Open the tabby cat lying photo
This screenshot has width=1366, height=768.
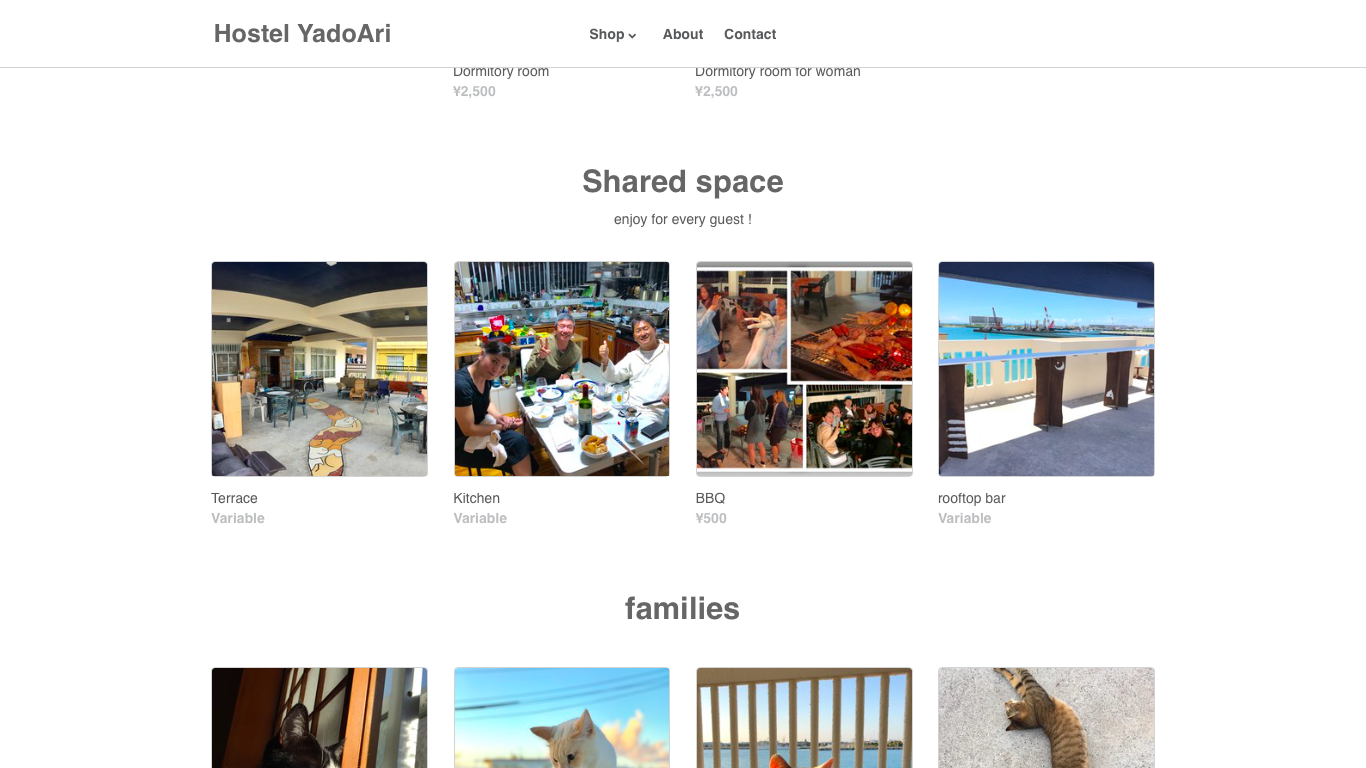[x=1046, y=717]
